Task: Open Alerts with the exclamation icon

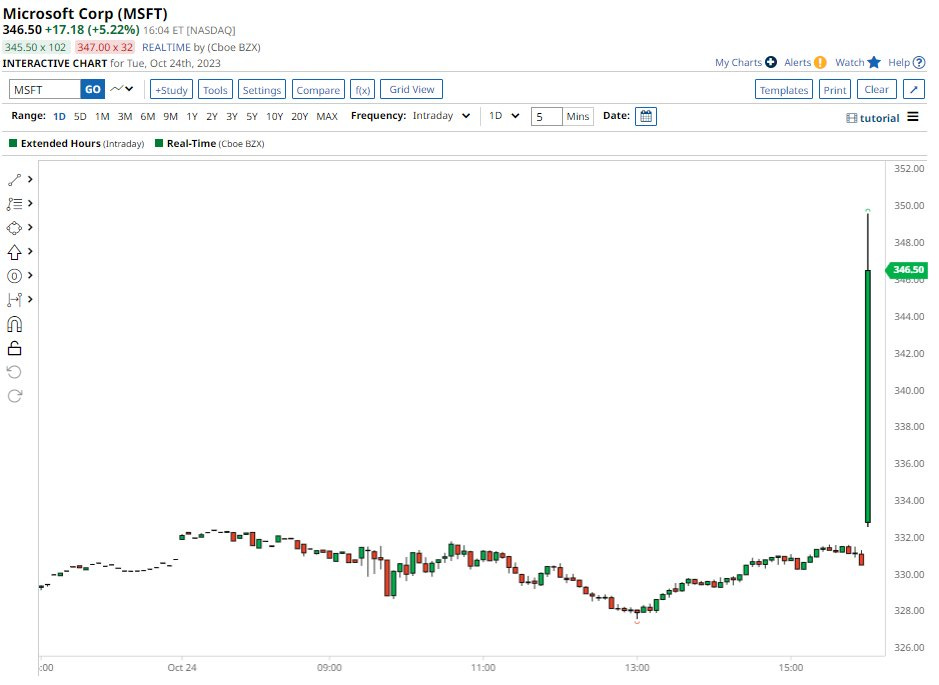Action: tap(820, 62)
